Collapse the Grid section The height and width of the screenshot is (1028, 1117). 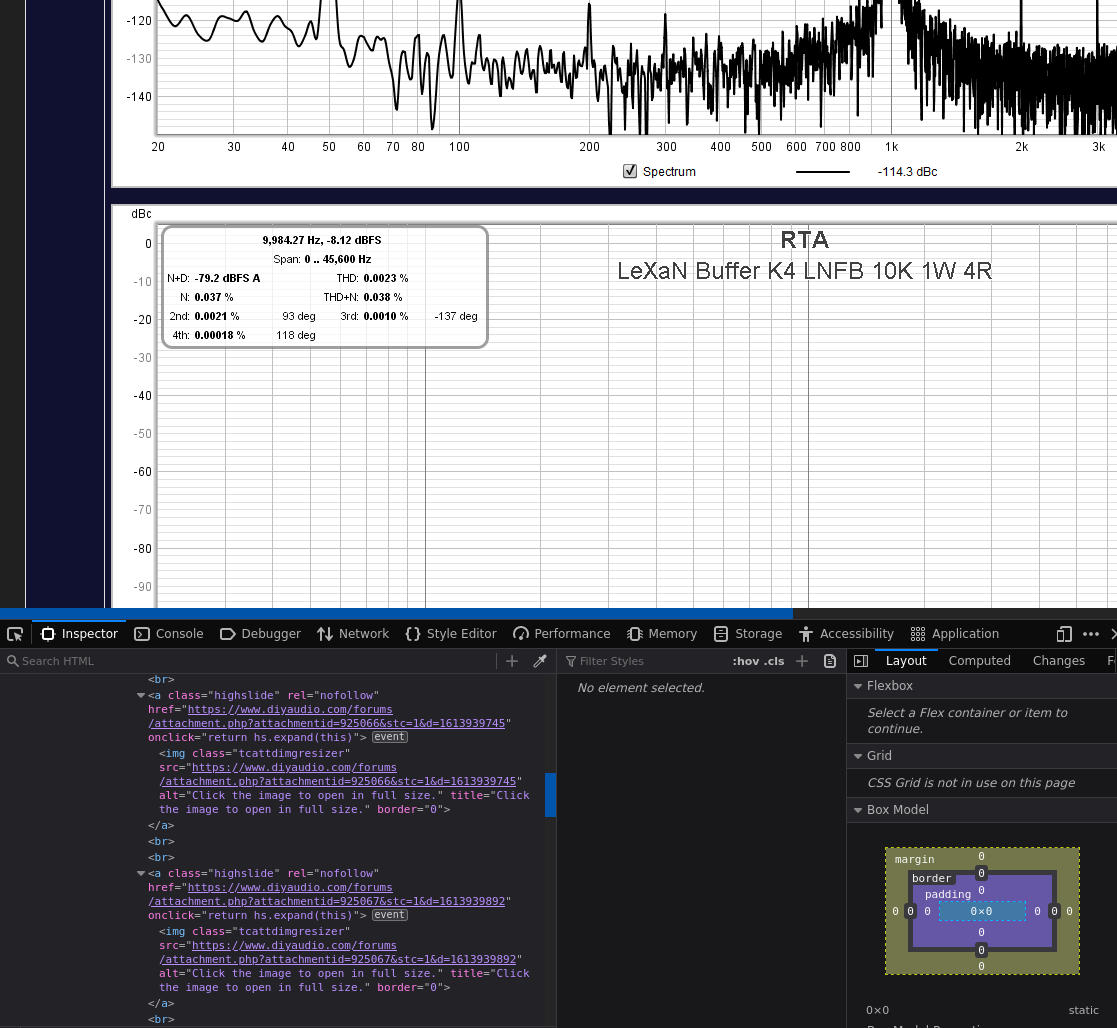[x=858, y=756]
